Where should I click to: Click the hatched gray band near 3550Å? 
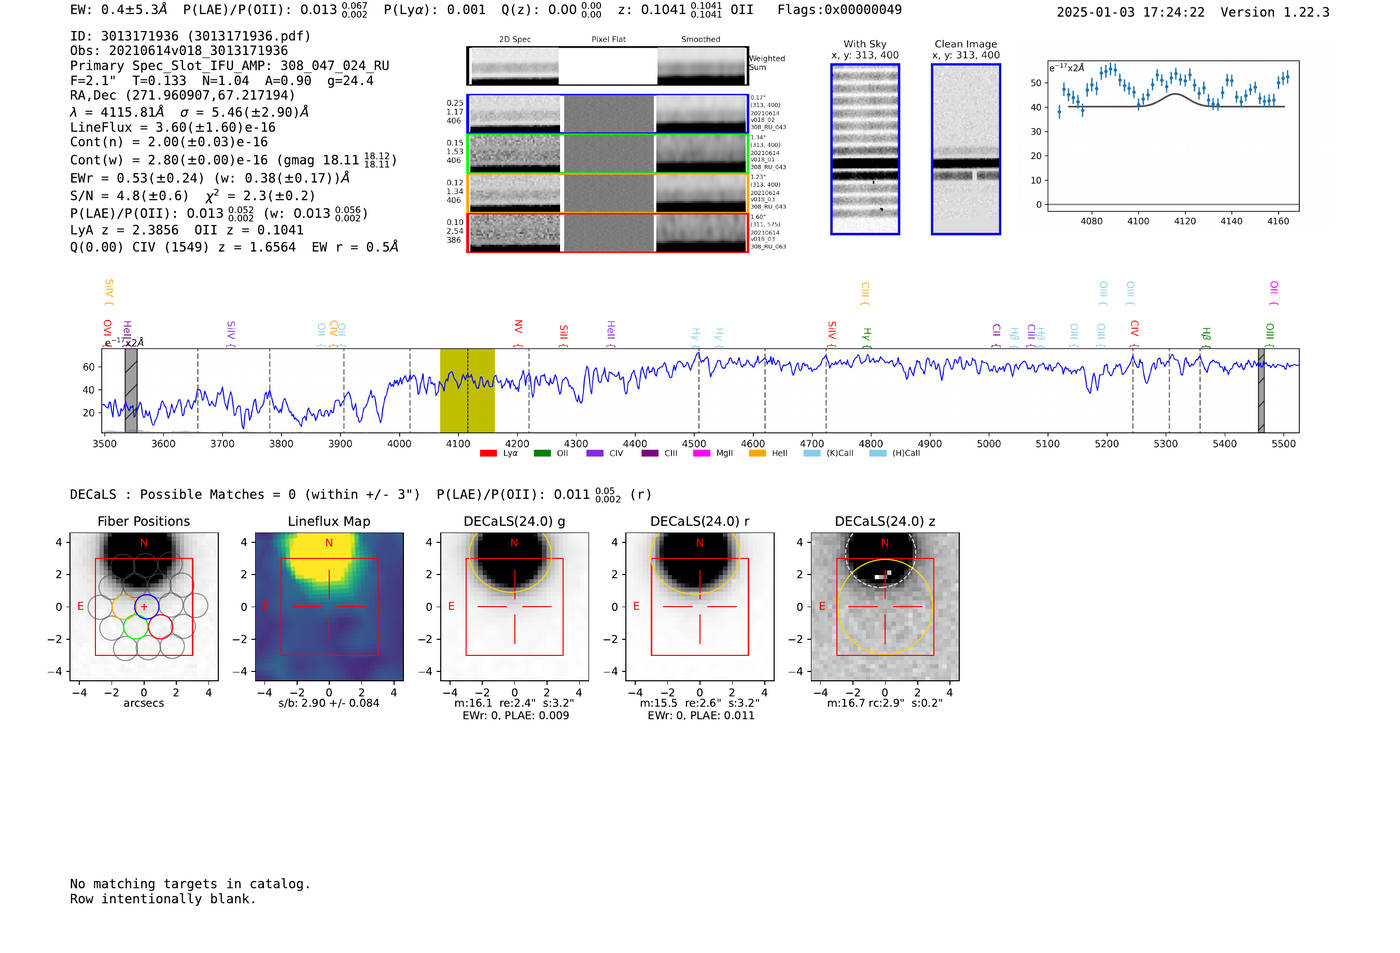click(131, 390)
